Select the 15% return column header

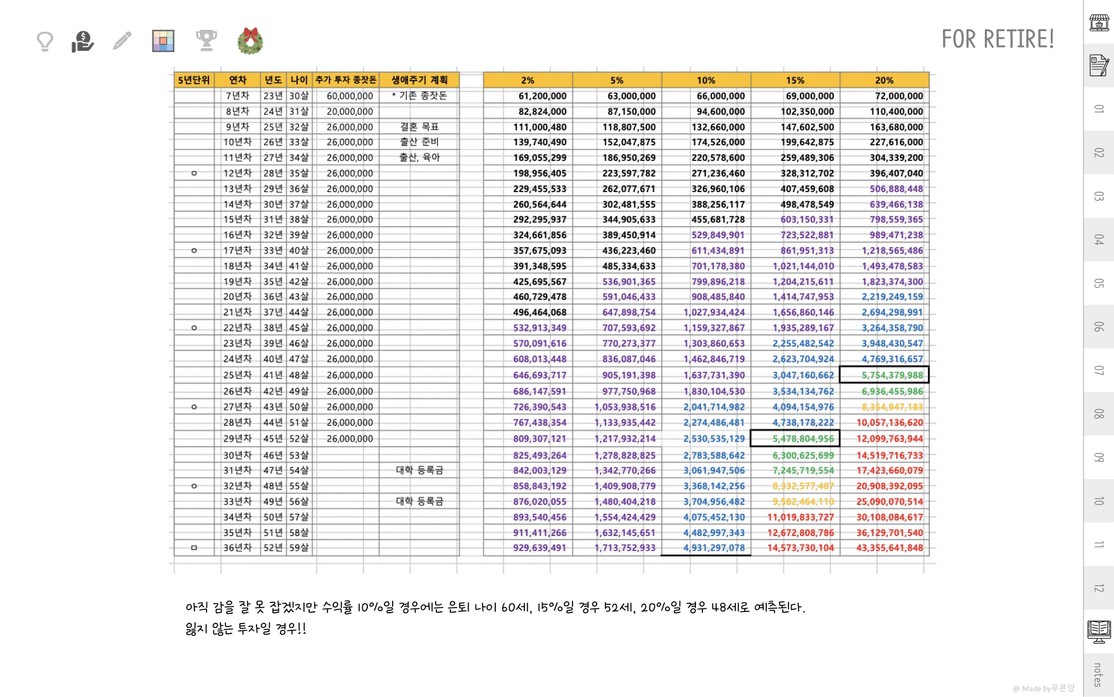[795, 80]
